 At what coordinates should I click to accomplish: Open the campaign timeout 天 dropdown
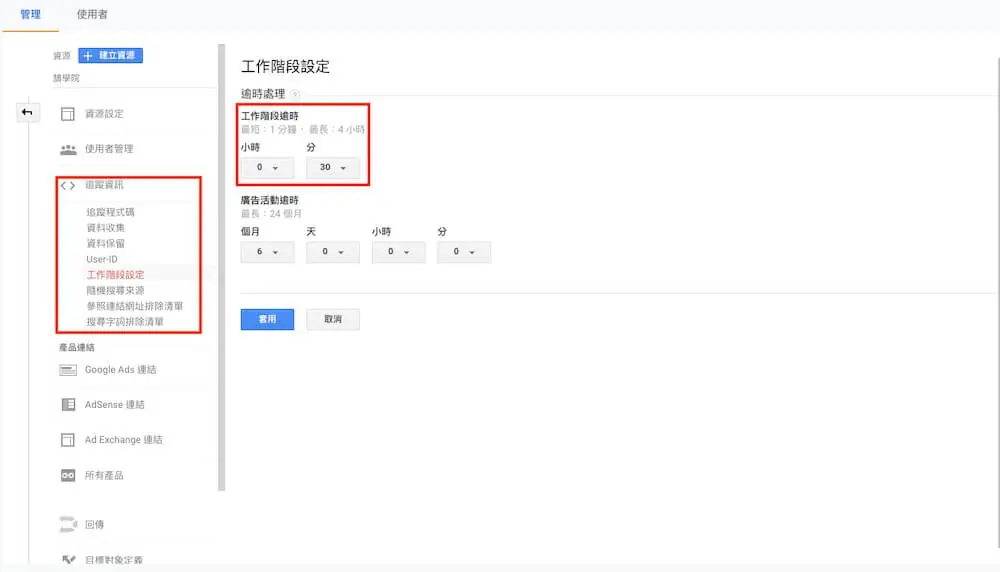[x=333, y=252]
